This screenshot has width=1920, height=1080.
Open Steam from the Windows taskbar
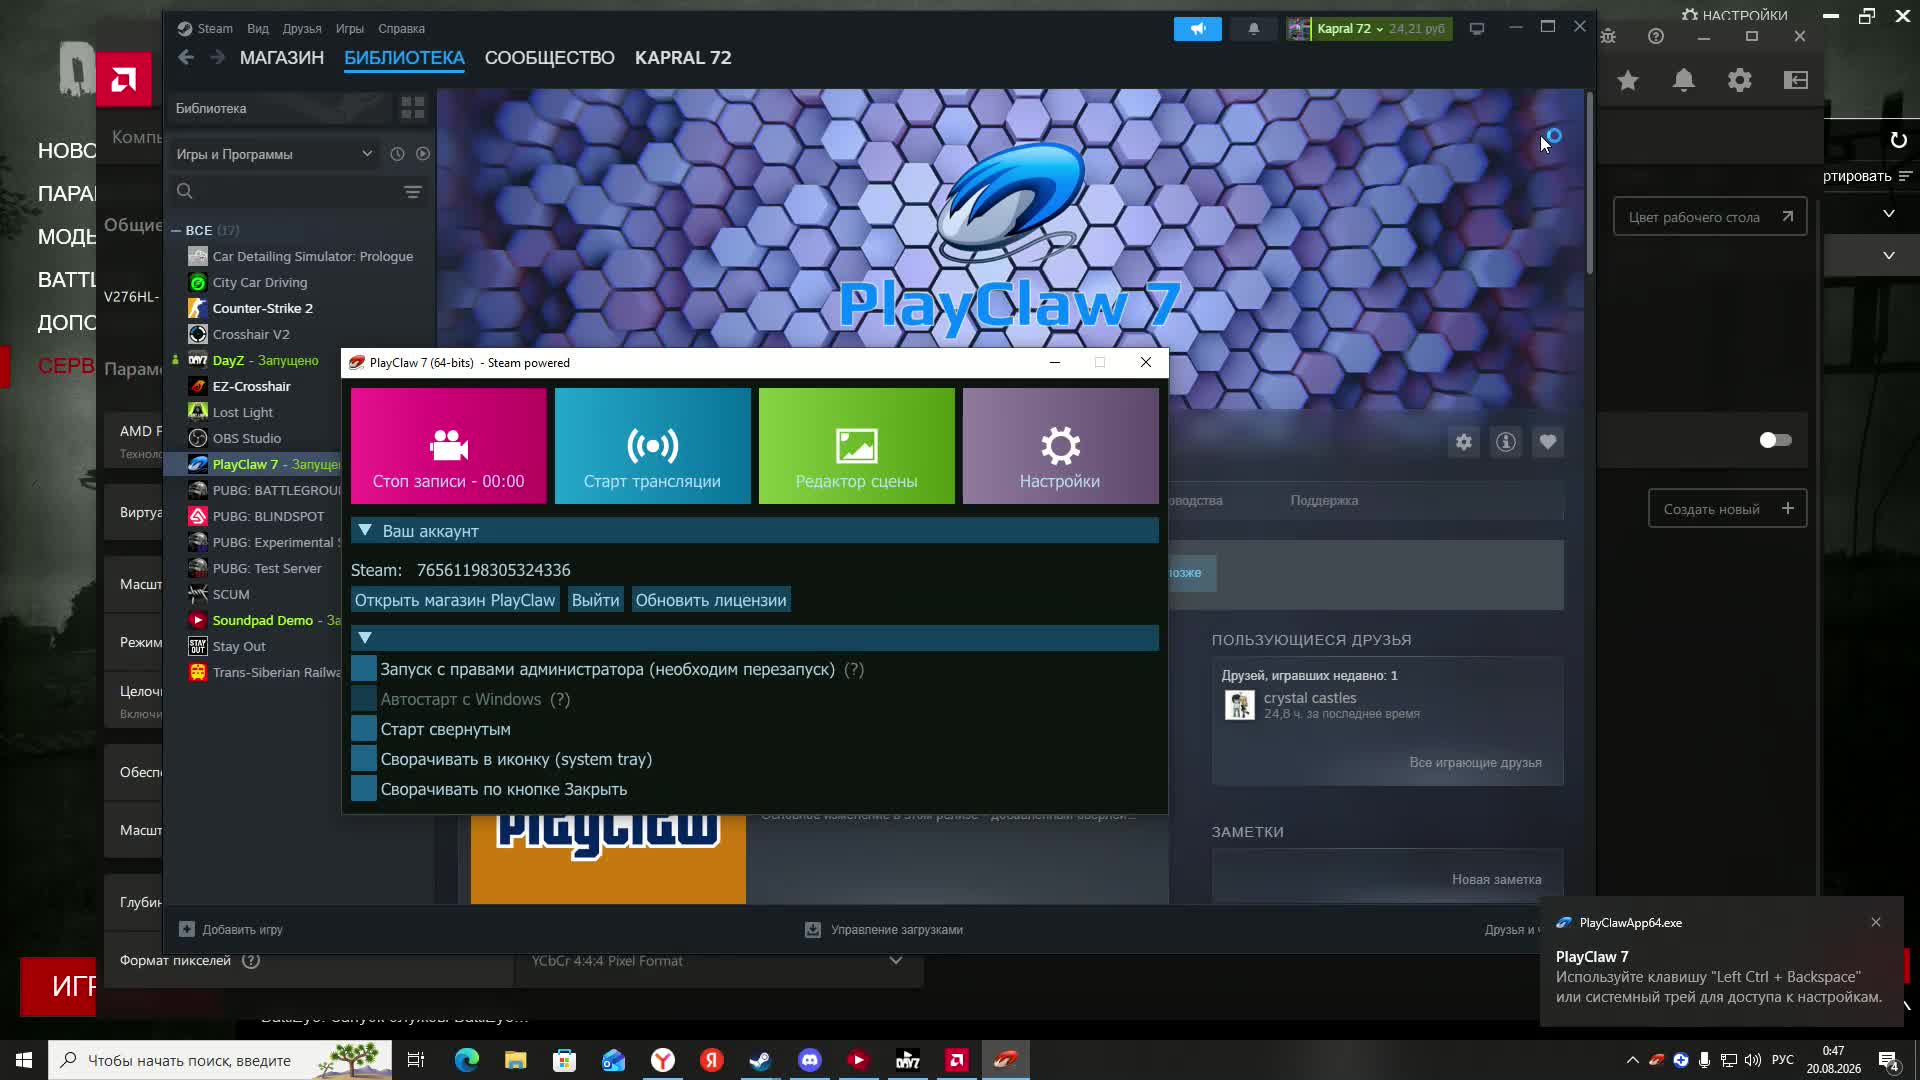760,1060
